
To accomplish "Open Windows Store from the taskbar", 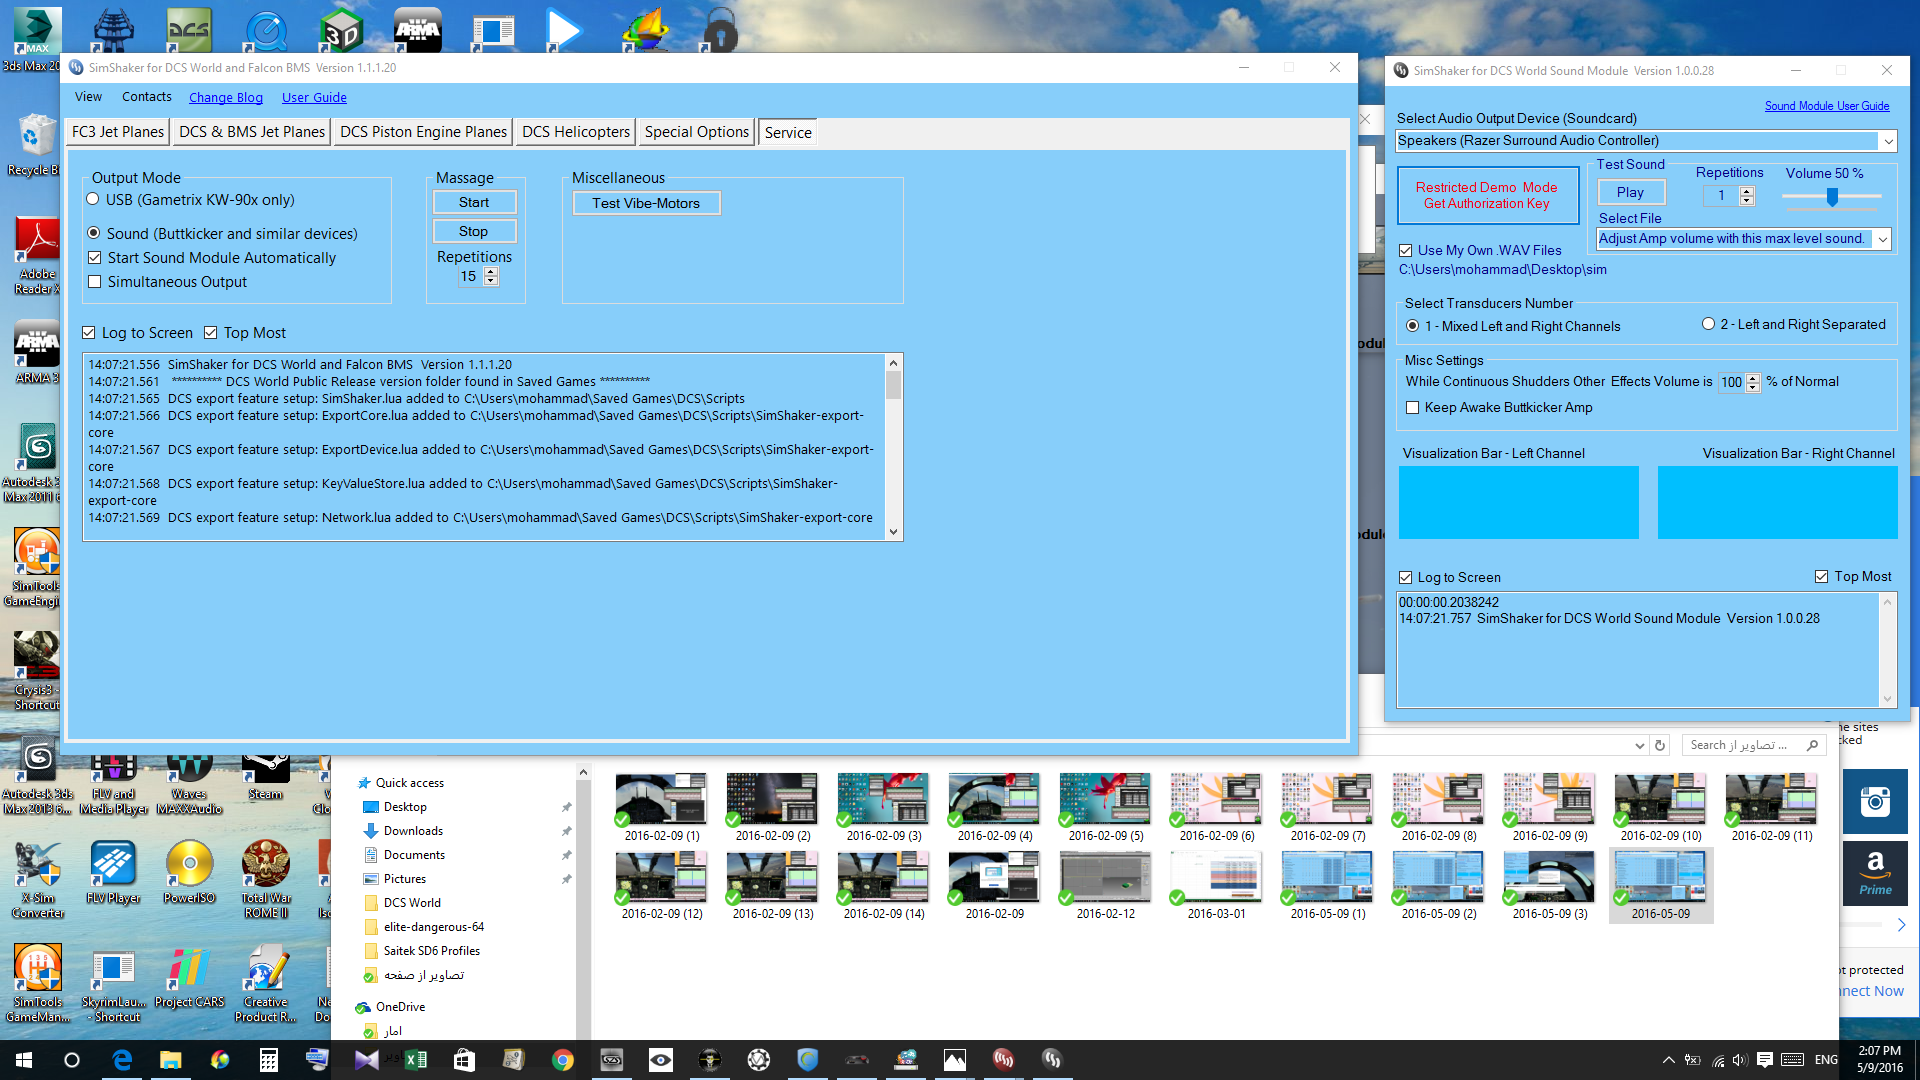I will [464, 1060].
